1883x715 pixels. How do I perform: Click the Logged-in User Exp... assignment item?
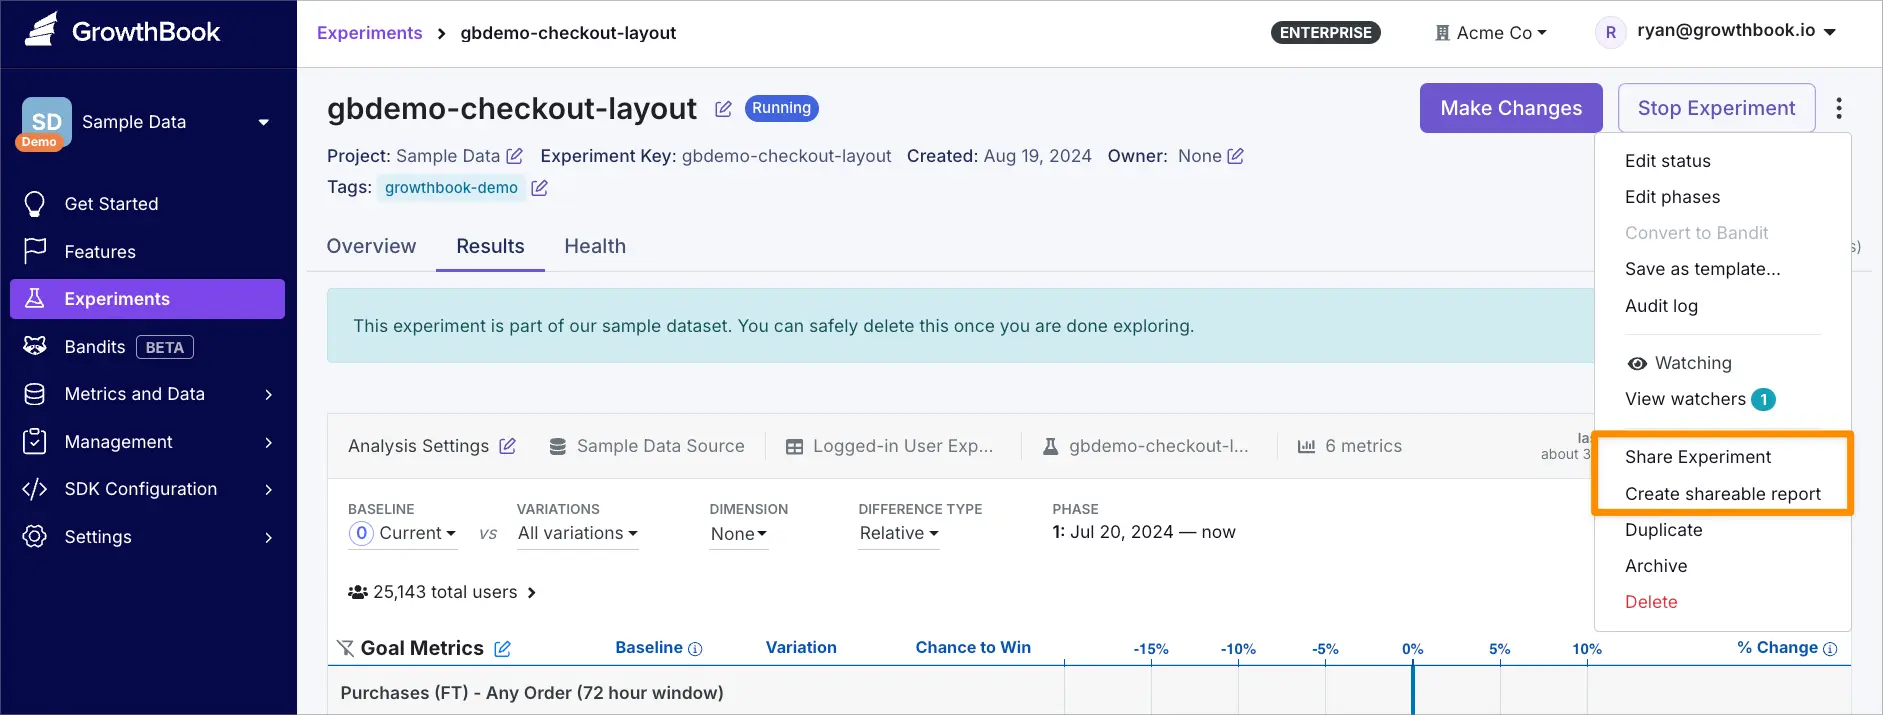pyautogui.click(x=889, y=446)
